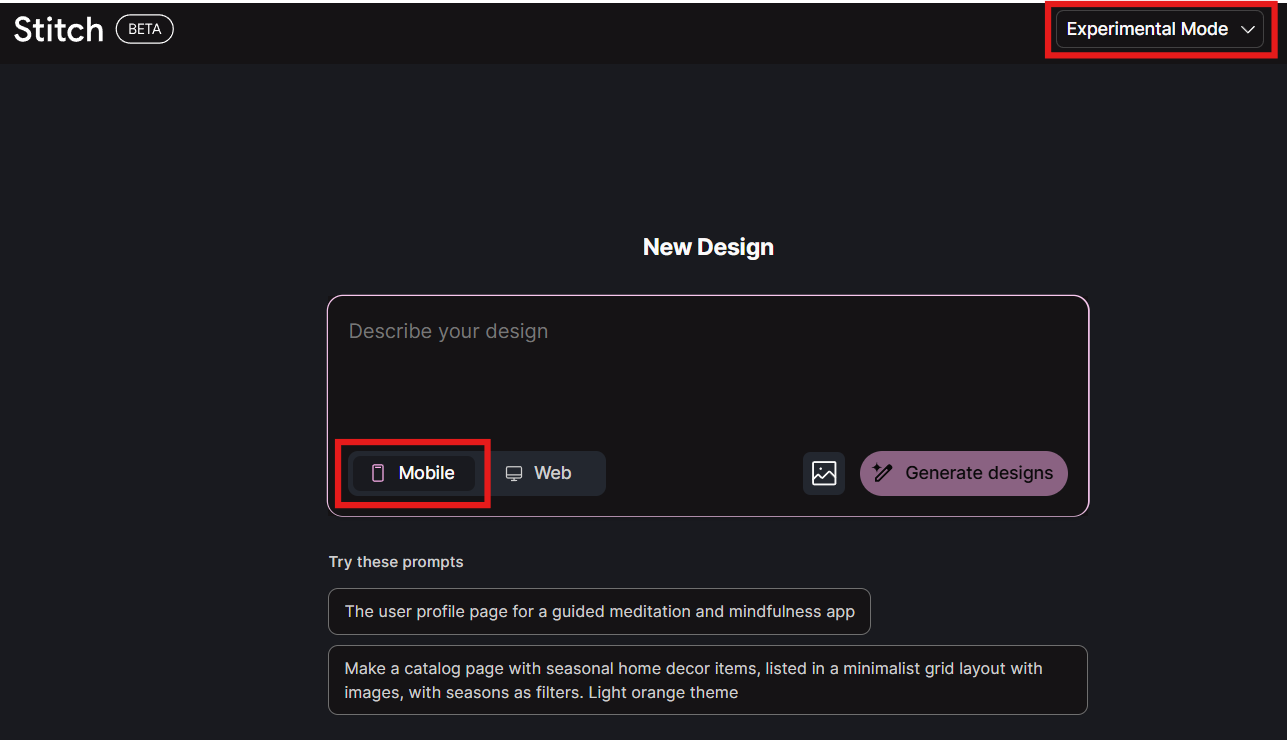Click the BETA badge
The height and width of the screenshot is (740, 1287).
click(145, 29)
